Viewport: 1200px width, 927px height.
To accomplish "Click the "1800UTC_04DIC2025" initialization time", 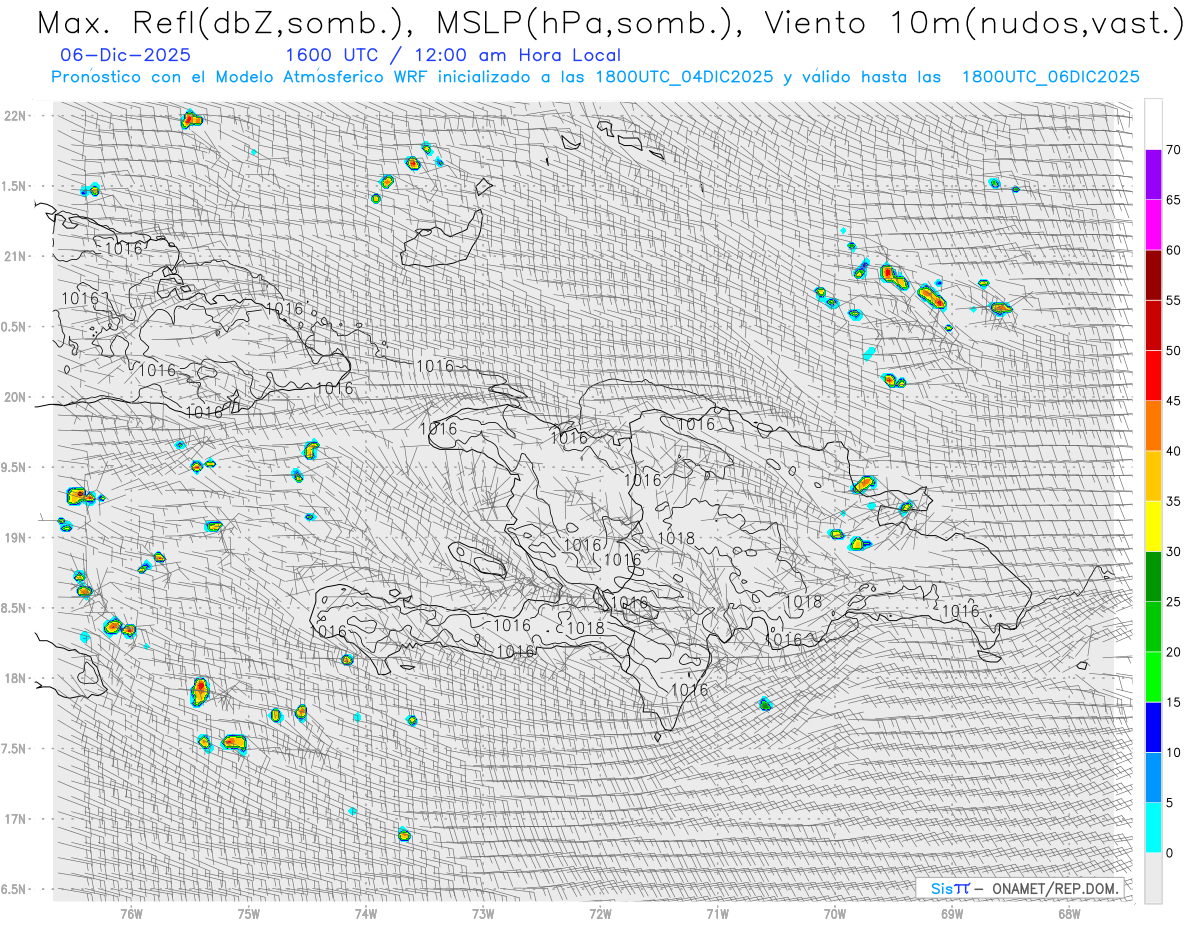I will coord(684,77).
